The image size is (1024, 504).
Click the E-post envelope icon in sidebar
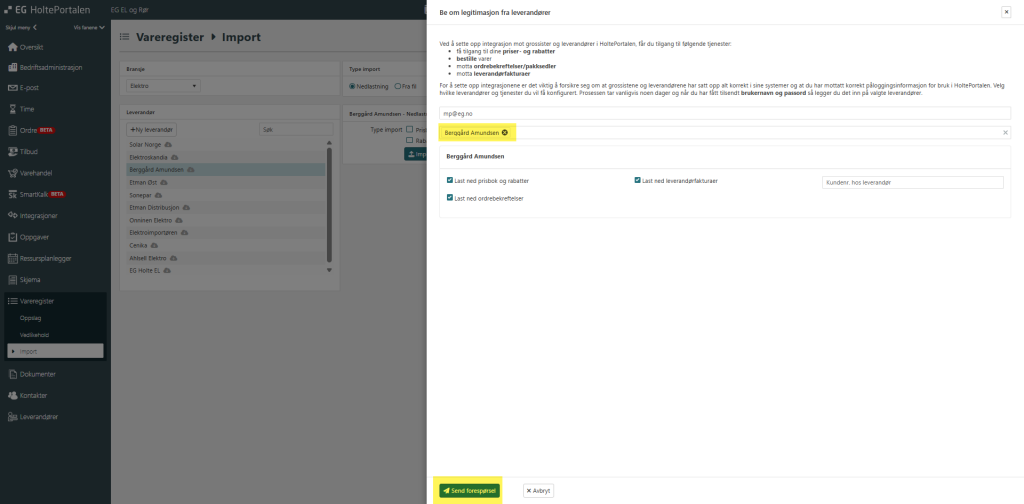pyautogui.click(x=13, y=88)
